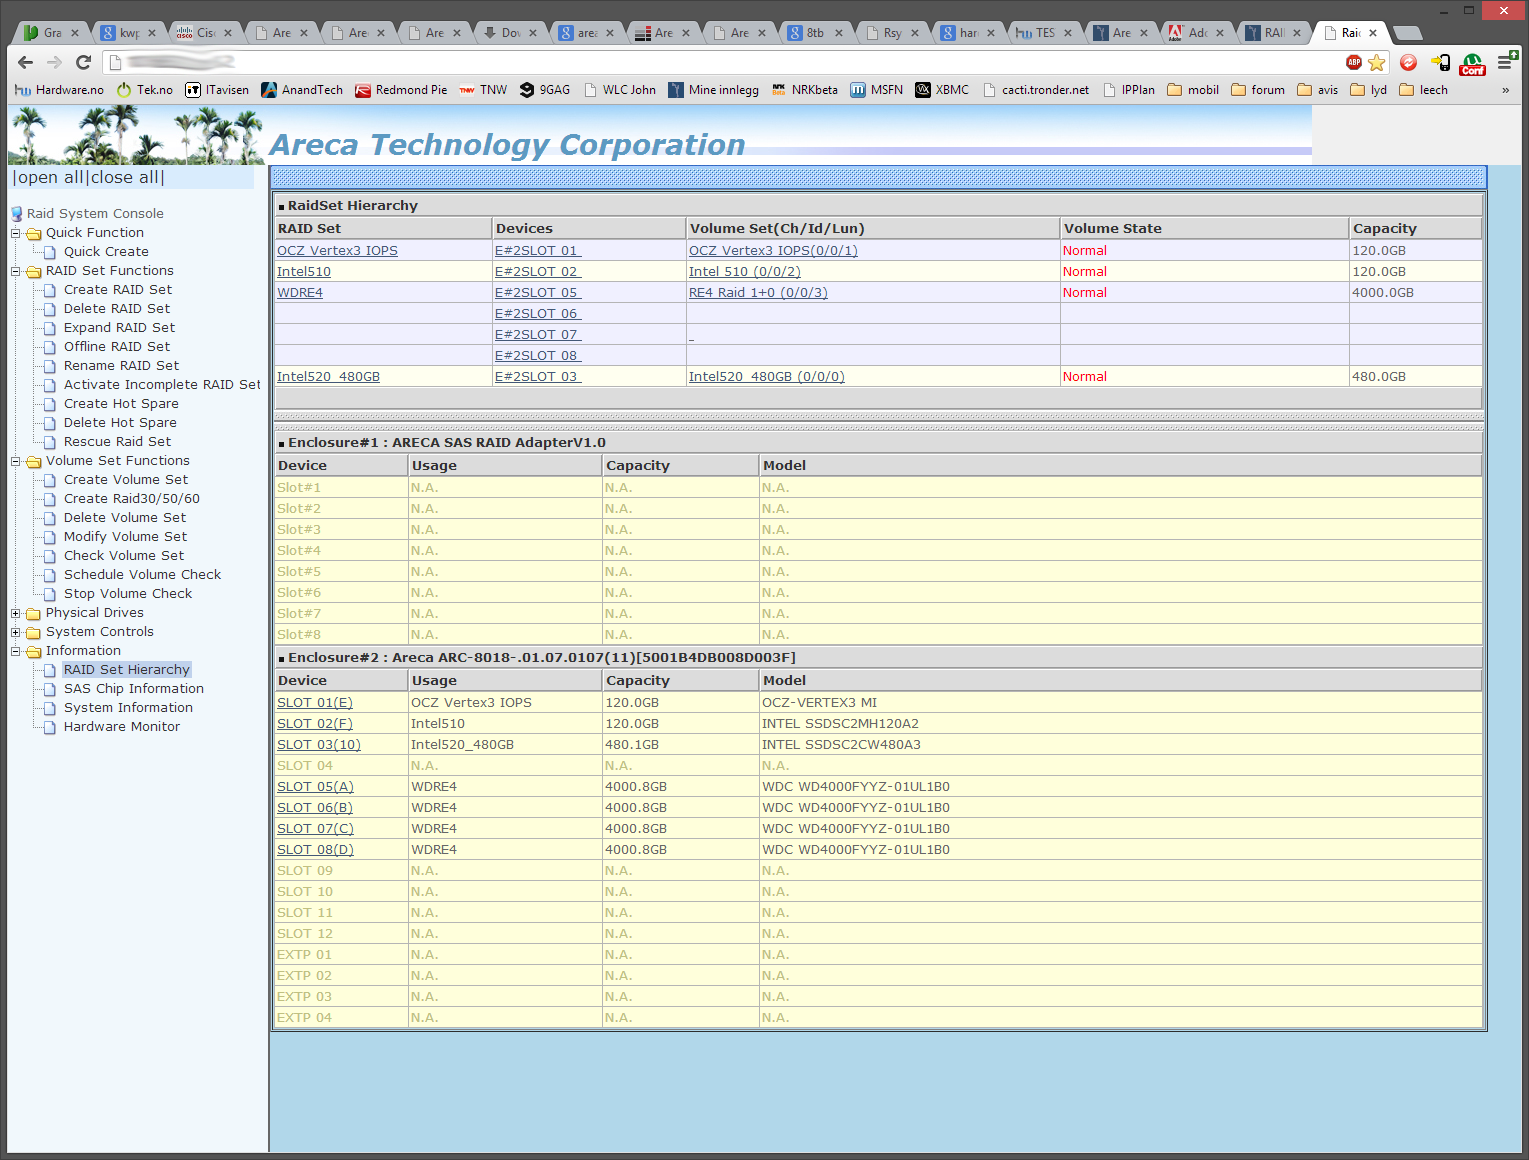Open Quick Create in the tree
This screenshot has width=1529, height=1160.
click(x=106, y=252)
